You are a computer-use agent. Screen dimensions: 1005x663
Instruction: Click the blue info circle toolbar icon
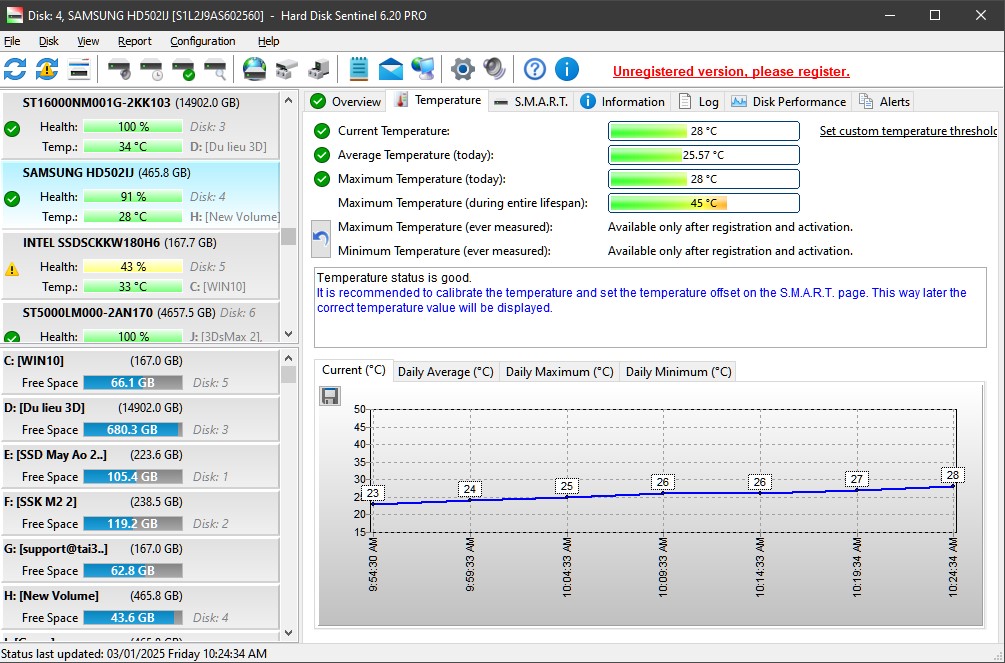pyautogui.click(x=566, y=69)
